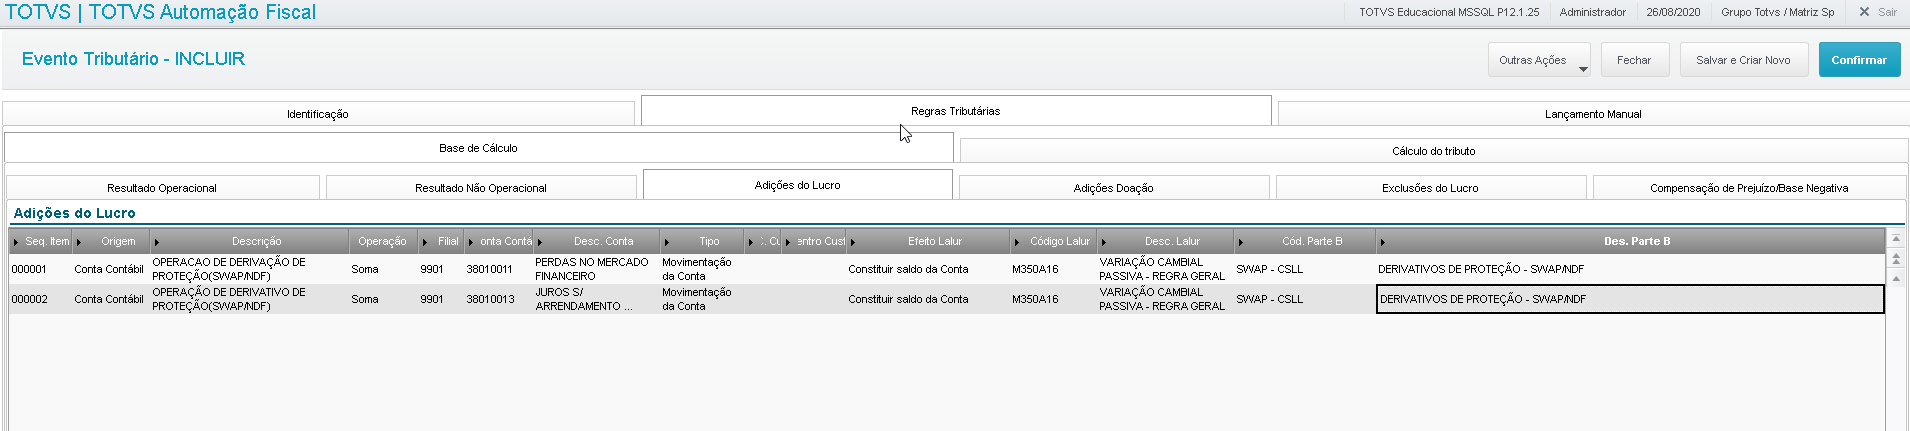The width and height of the screenshot is (1910, 431).
Task: Click TOTVS Educacional MSSQL P12.1.25 label
Action: (x=1449, y=12)
